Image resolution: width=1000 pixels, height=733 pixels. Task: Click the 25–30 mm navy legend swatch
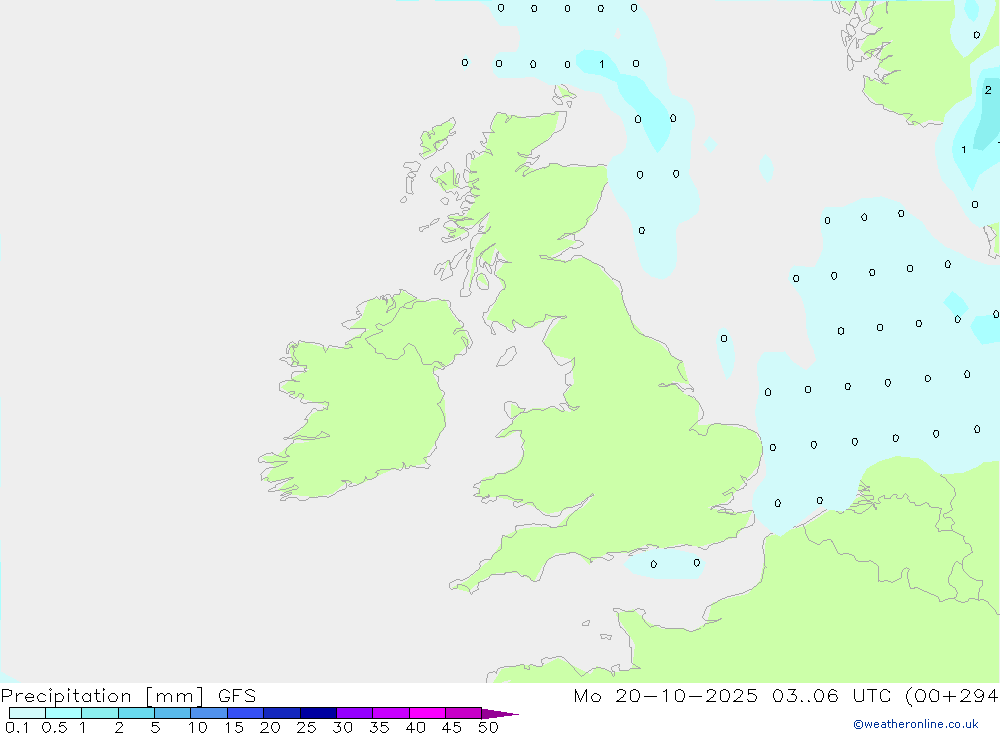[x=318, y=713]
